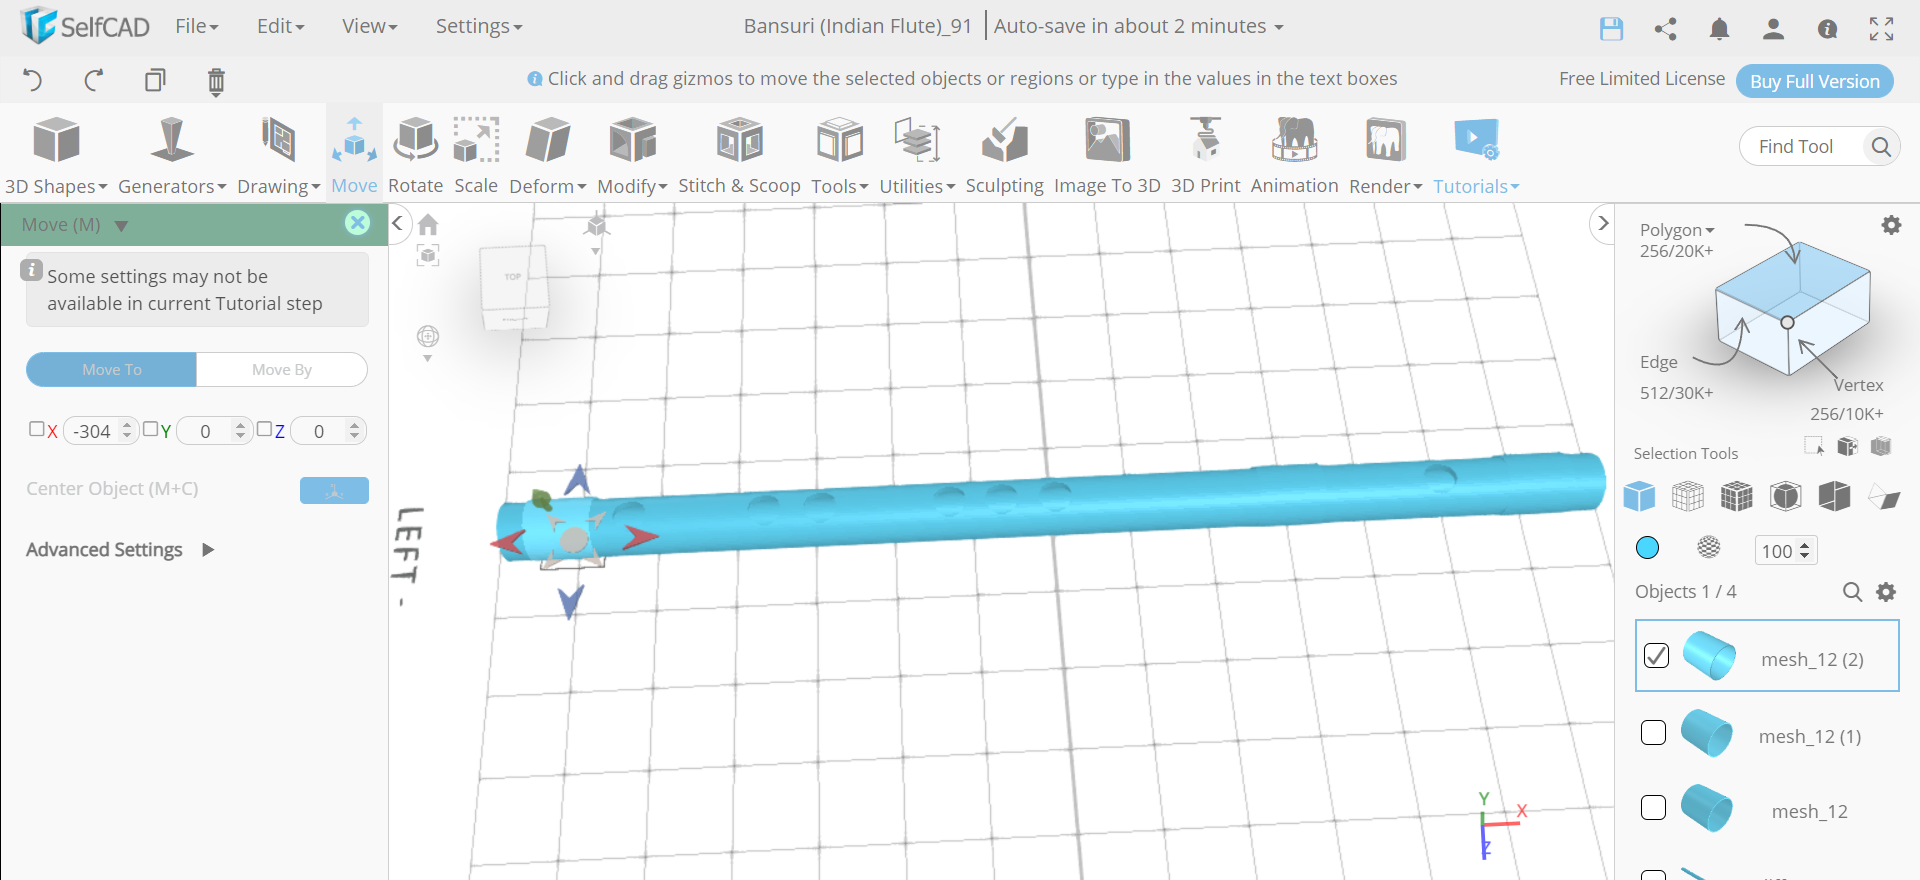Open the Settings menu
The image size is (1920, 880).
point(478,26)
